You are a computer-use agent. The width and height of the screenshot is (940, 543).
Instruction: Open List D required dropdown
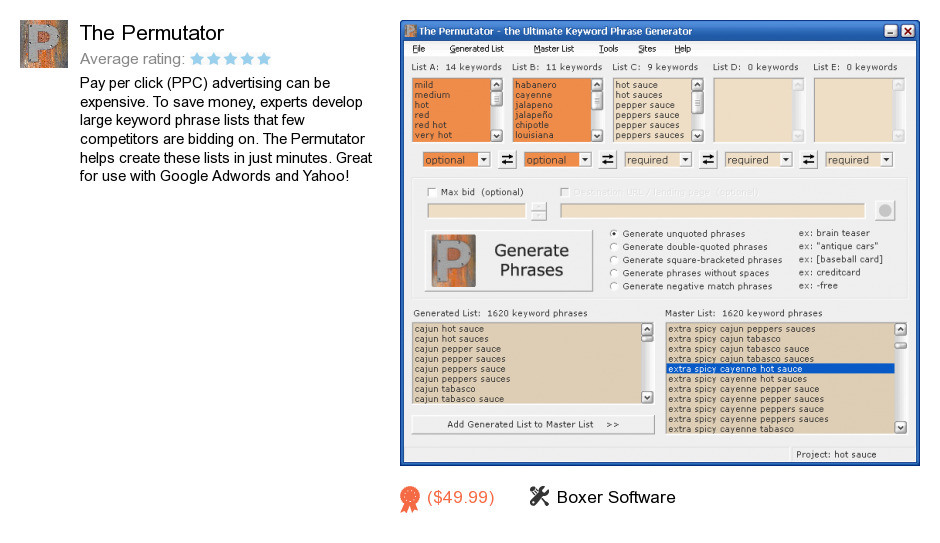click(786, 160)
